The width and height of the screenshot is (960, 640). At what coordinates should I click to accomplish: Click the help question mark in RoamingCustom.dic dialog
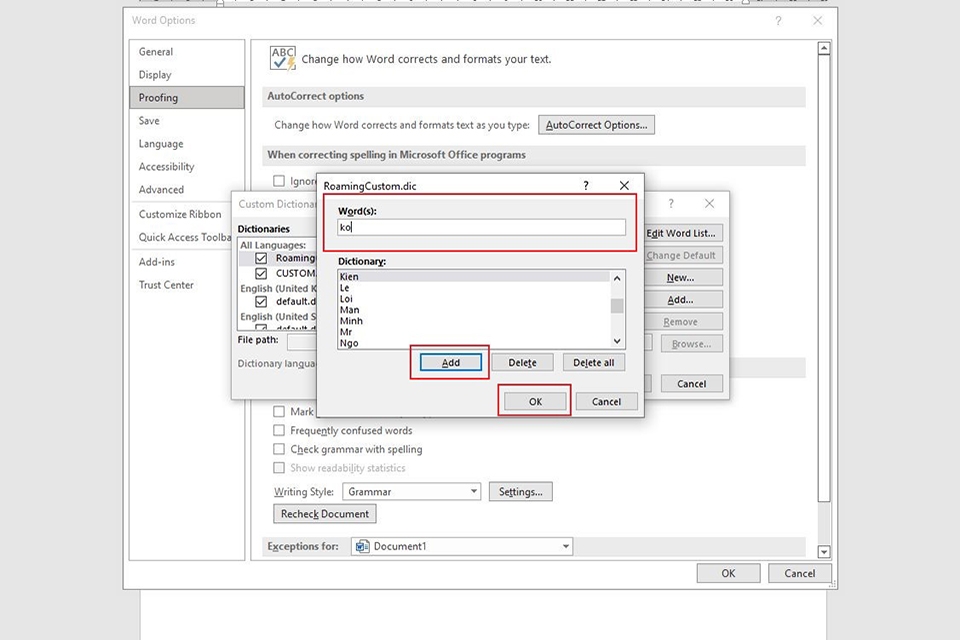586,186
